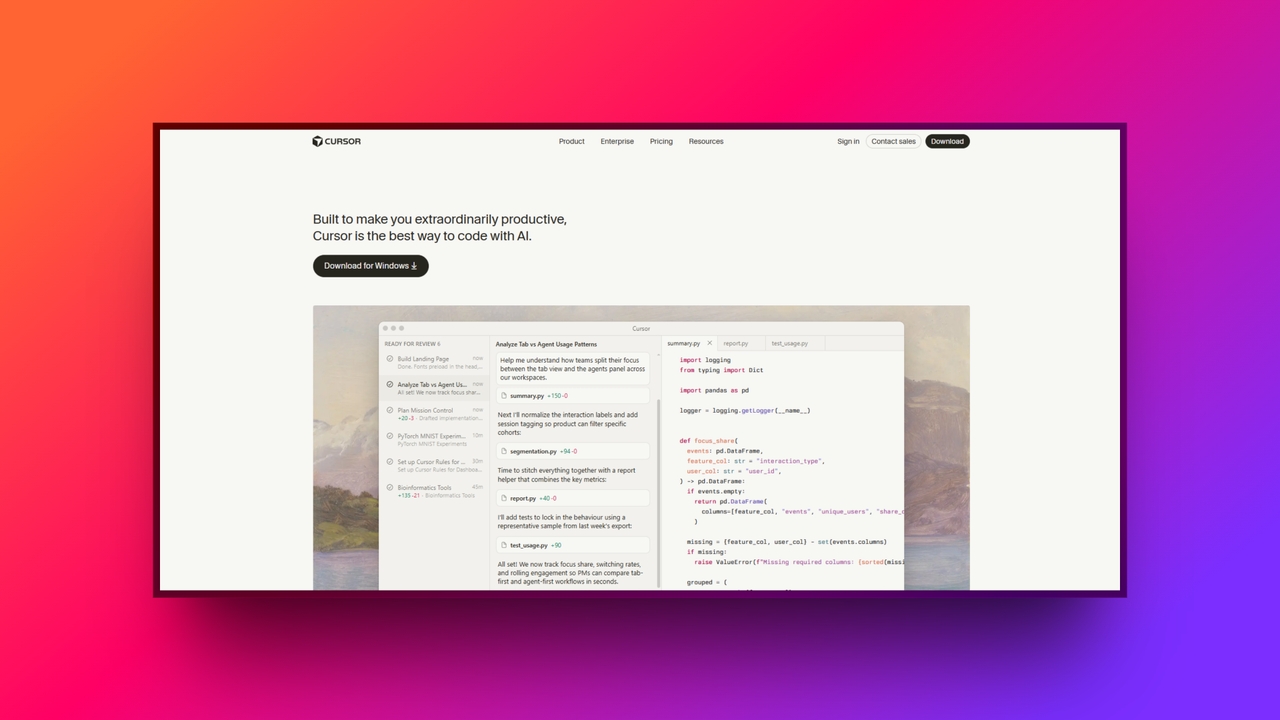This screenshot has width=1280, height=720.
Task: Click the 'if events.empty:' code line
Action: (x=716, y=491)
